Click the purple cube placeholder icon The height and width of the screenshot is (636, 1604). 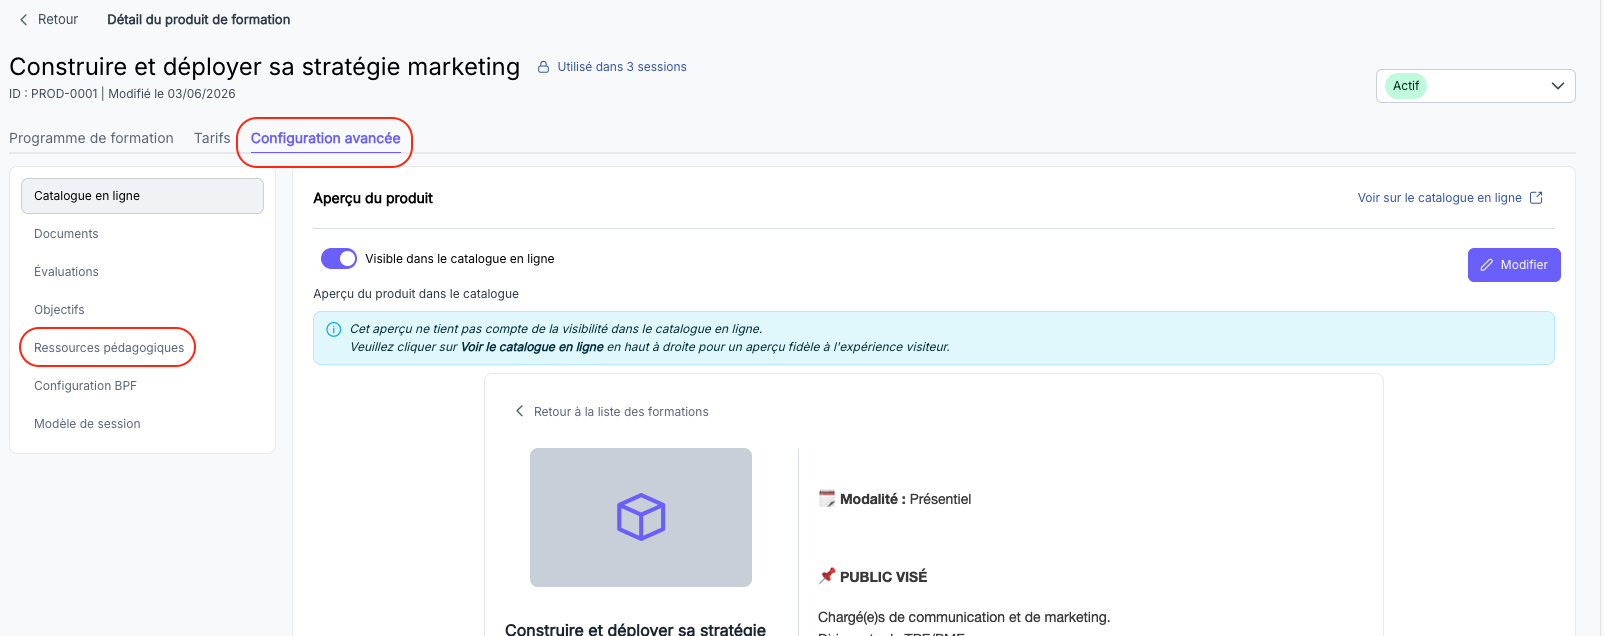[641, 517]
